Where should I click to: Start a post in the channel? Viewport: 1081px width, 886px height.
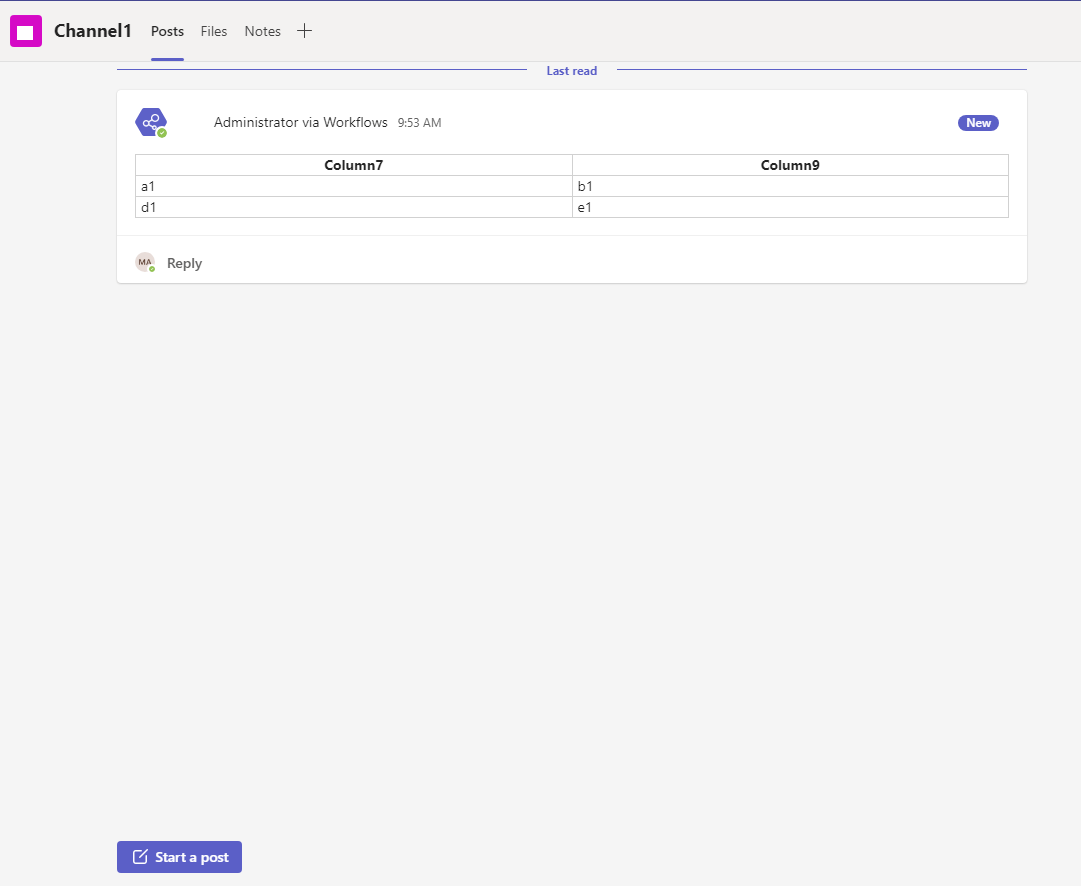click(x=179, y=857)
